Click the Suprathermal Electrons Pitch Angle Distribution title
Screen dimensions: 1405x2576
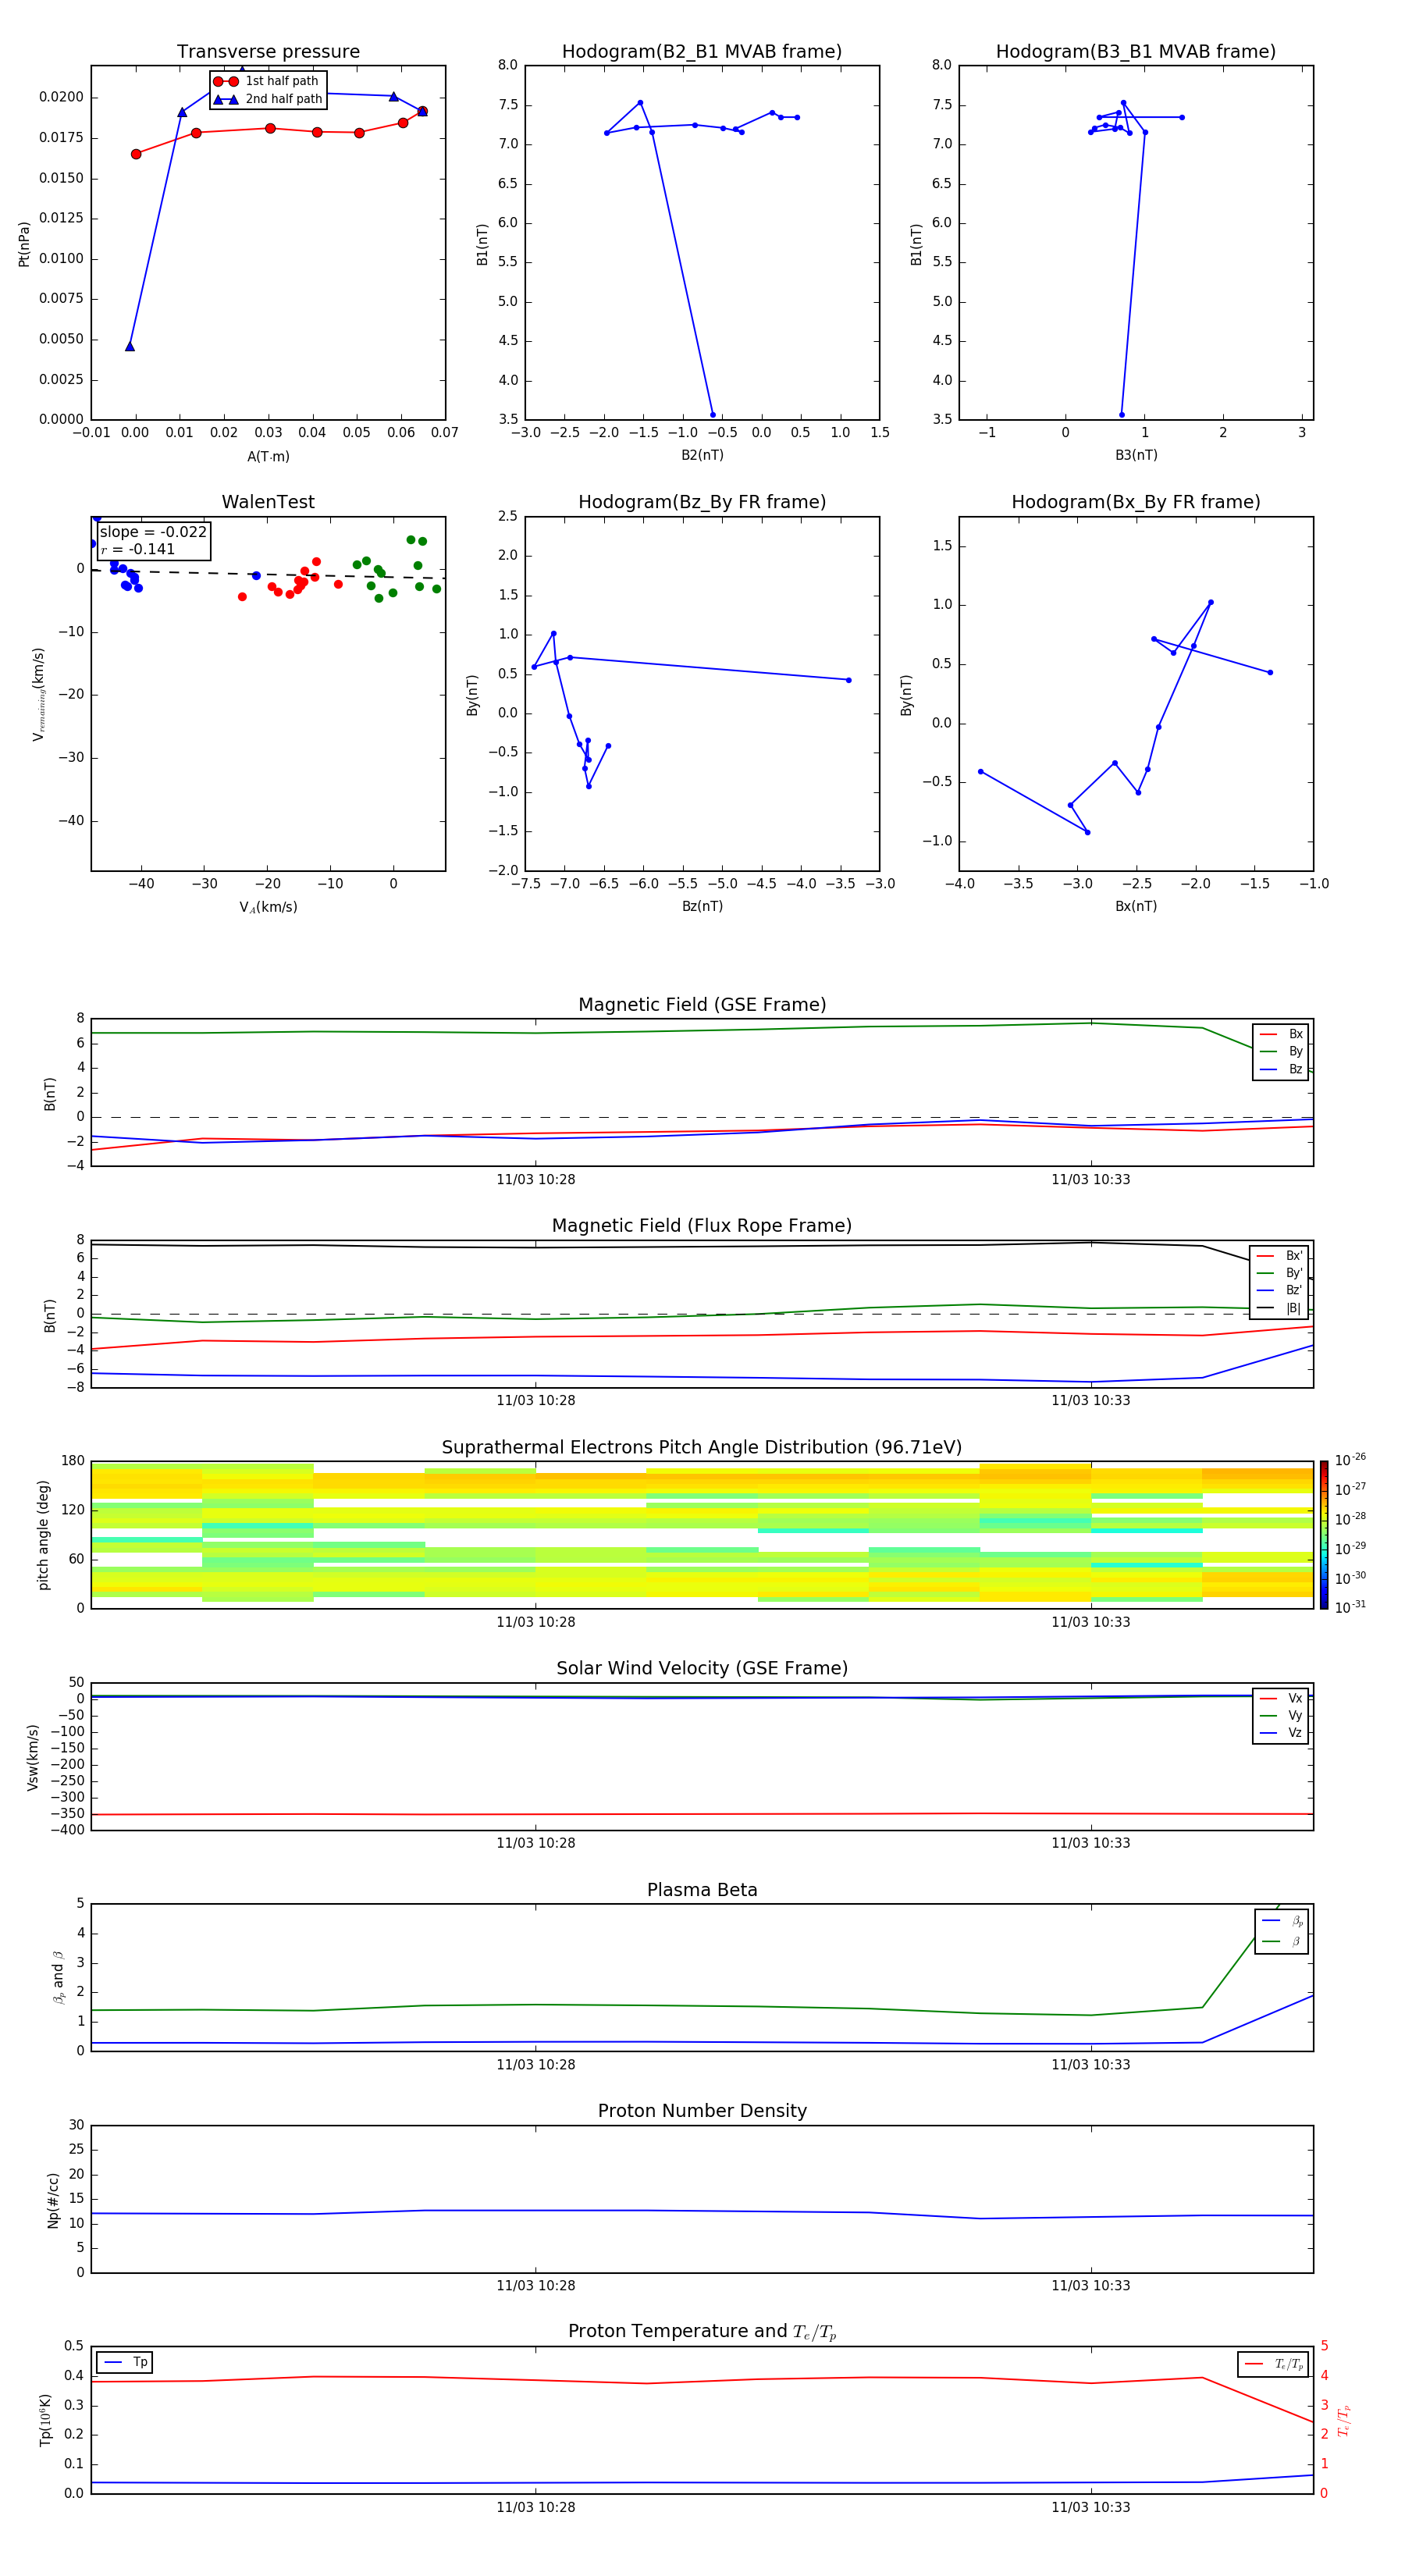702,1448
